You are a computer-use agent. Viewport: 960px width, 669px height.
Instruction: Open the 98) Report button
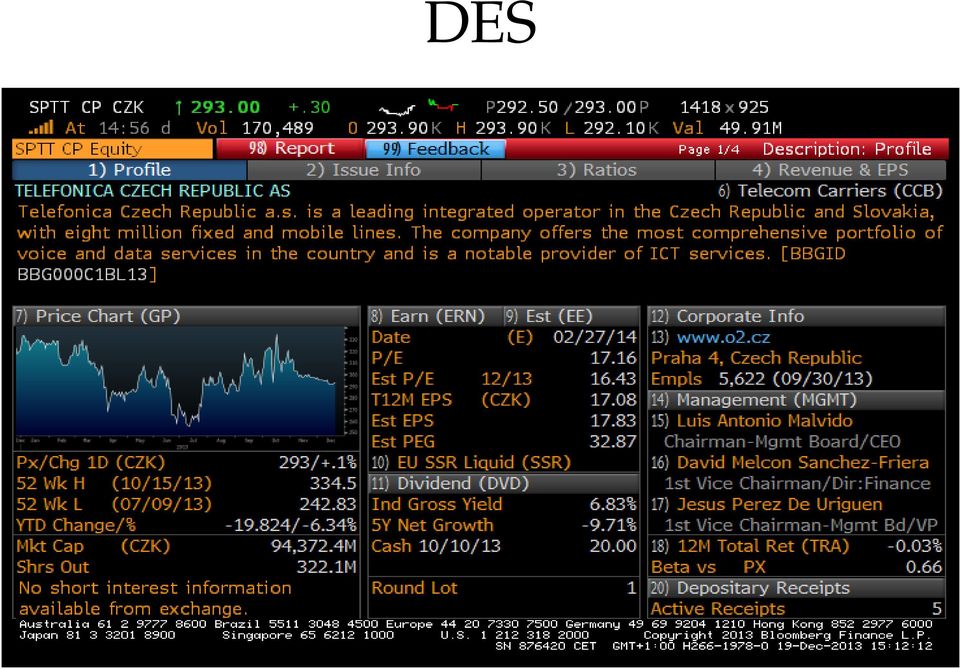tap(290, 149)
